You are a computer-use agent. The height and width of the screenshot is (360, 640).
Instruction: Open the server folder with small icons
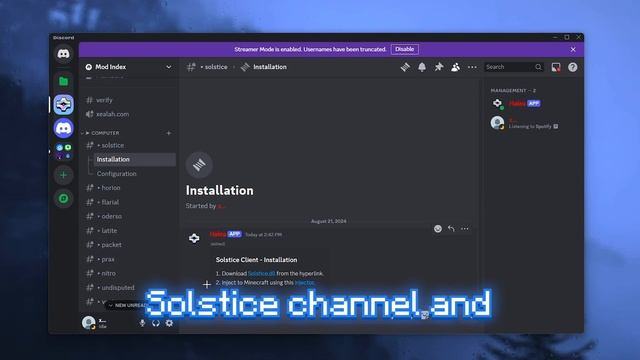click(63, 151)
